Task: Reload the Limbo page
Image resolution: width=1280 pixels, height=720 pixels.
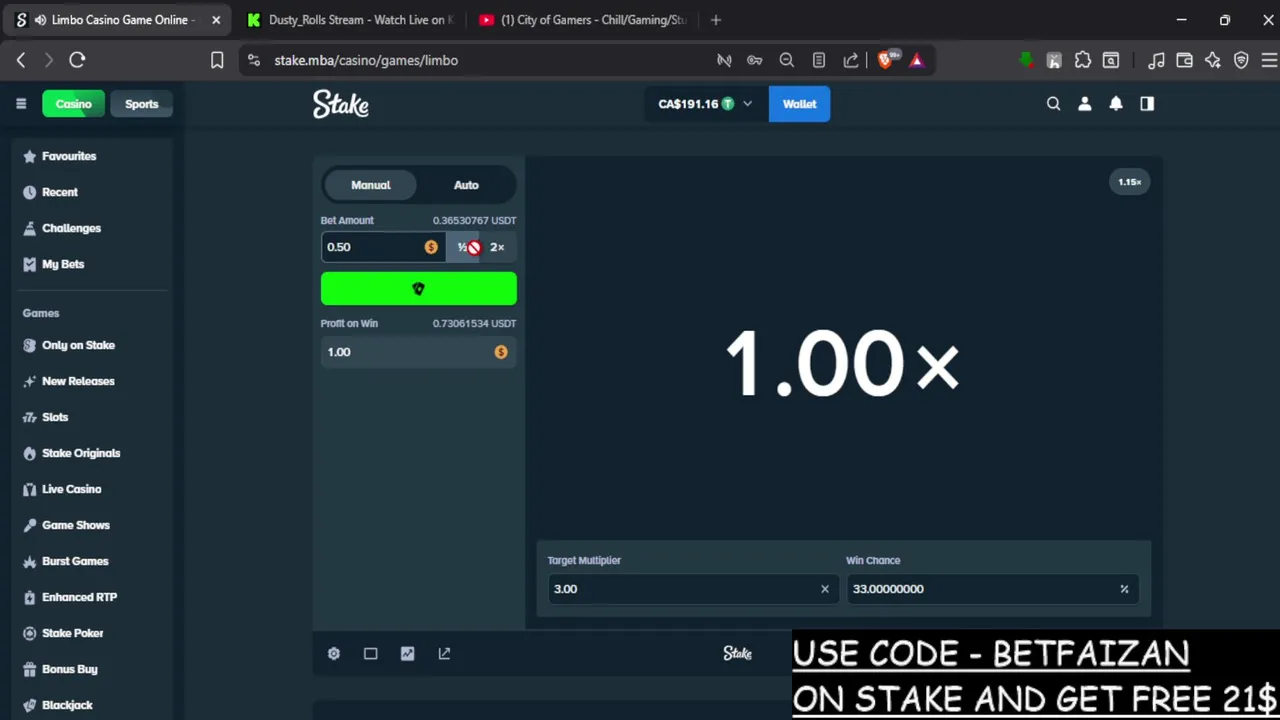Action: (77, 60)
